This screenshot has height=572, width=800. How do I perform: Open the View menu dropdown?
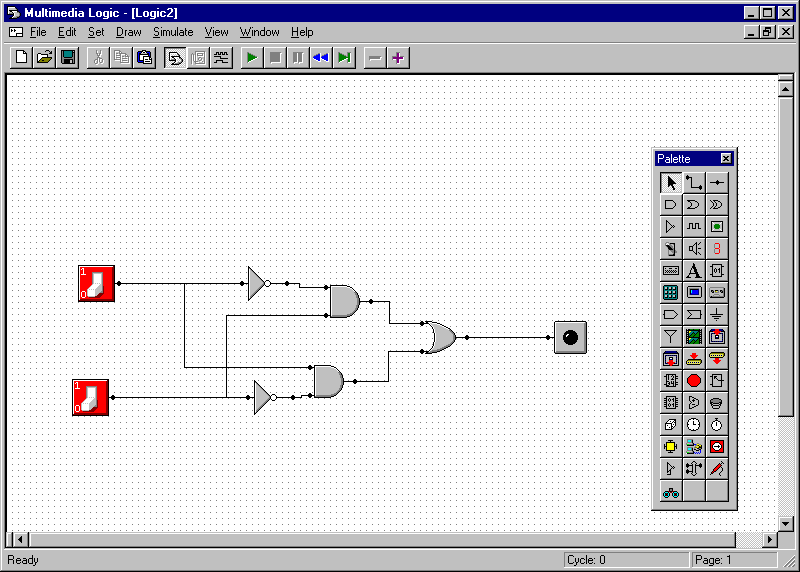tap(216, 32)
